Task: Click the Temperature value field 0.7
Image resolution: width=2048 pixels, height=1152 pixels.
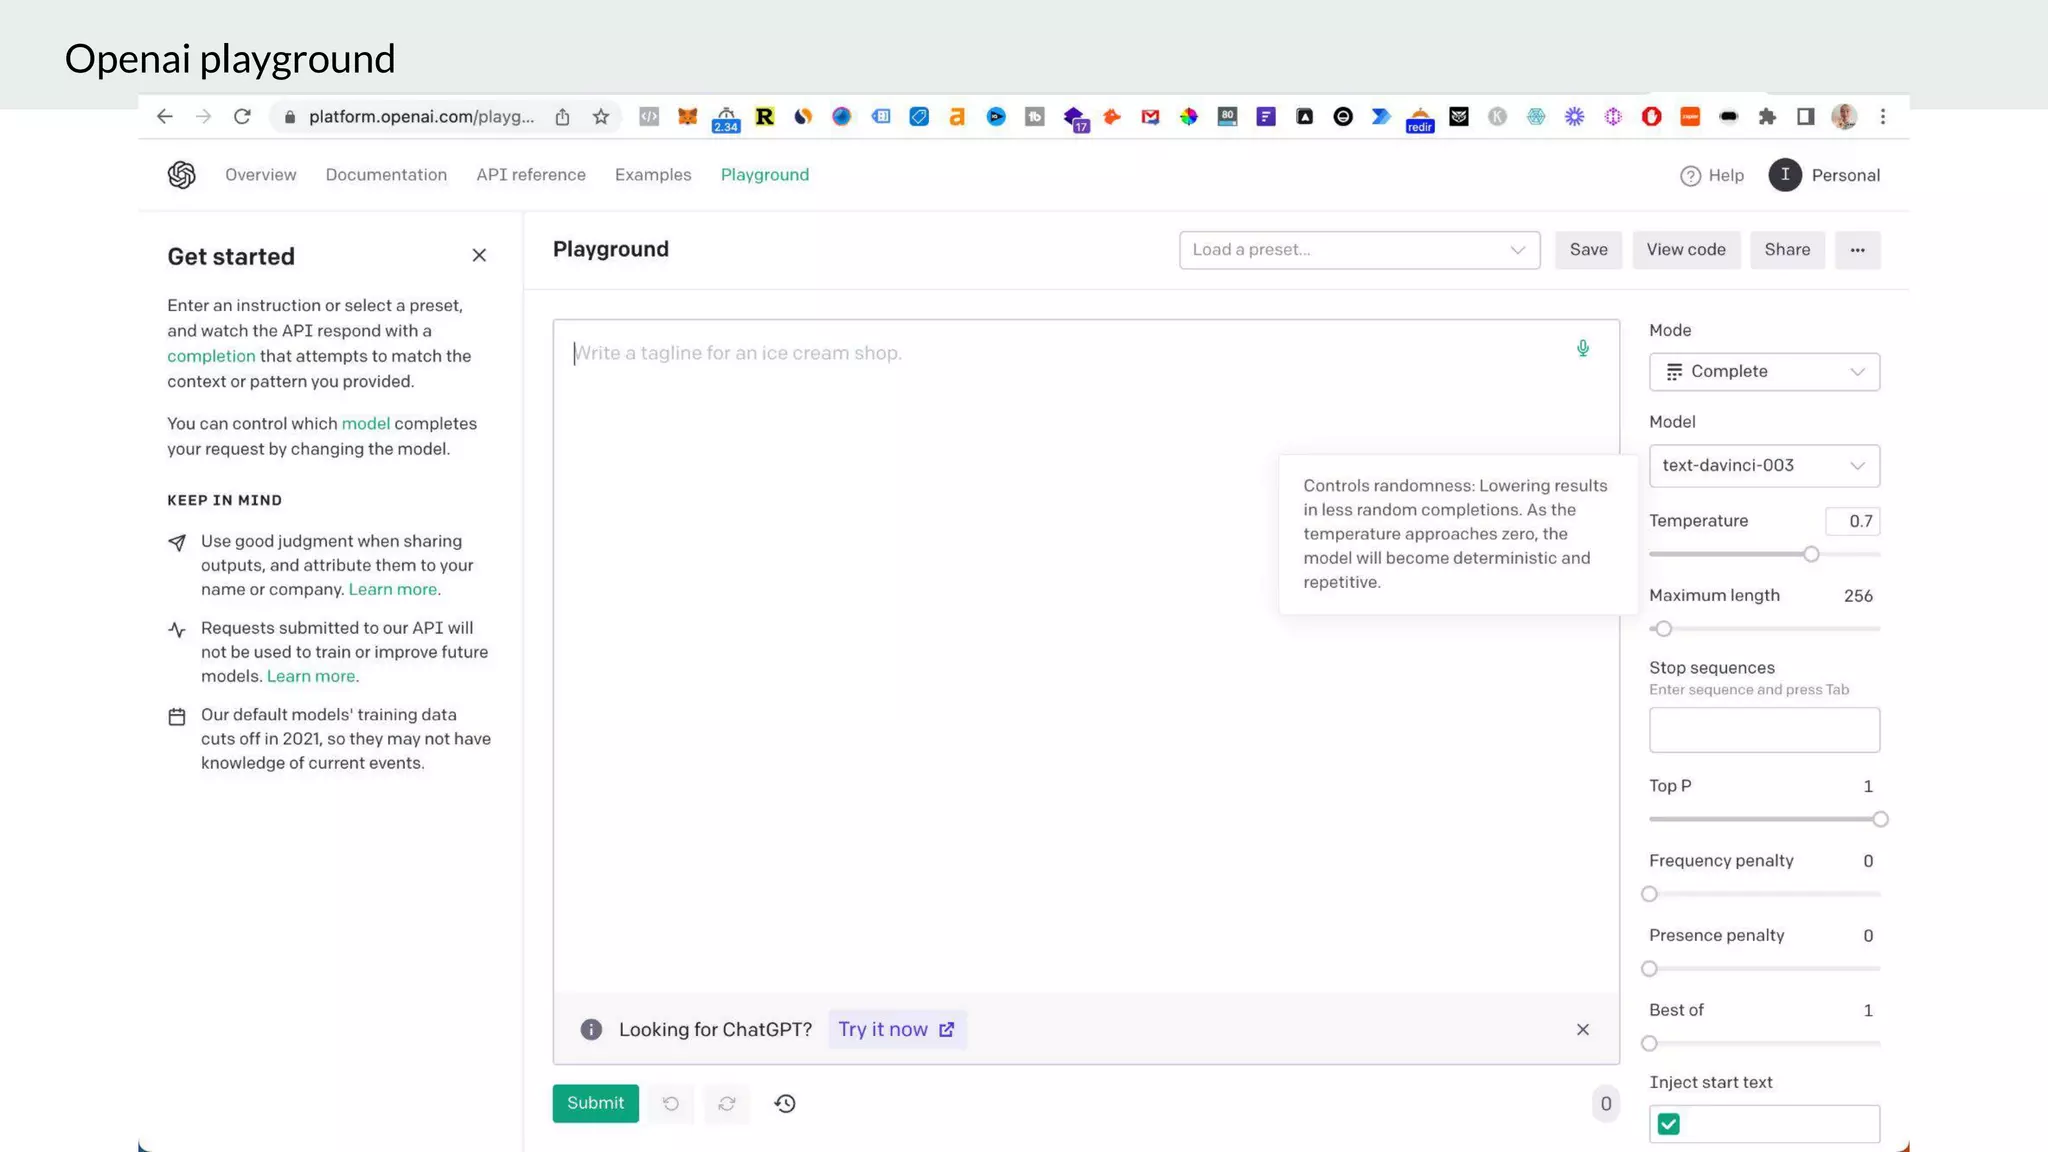Action: pyautogui.click(x=1853, y=521)
